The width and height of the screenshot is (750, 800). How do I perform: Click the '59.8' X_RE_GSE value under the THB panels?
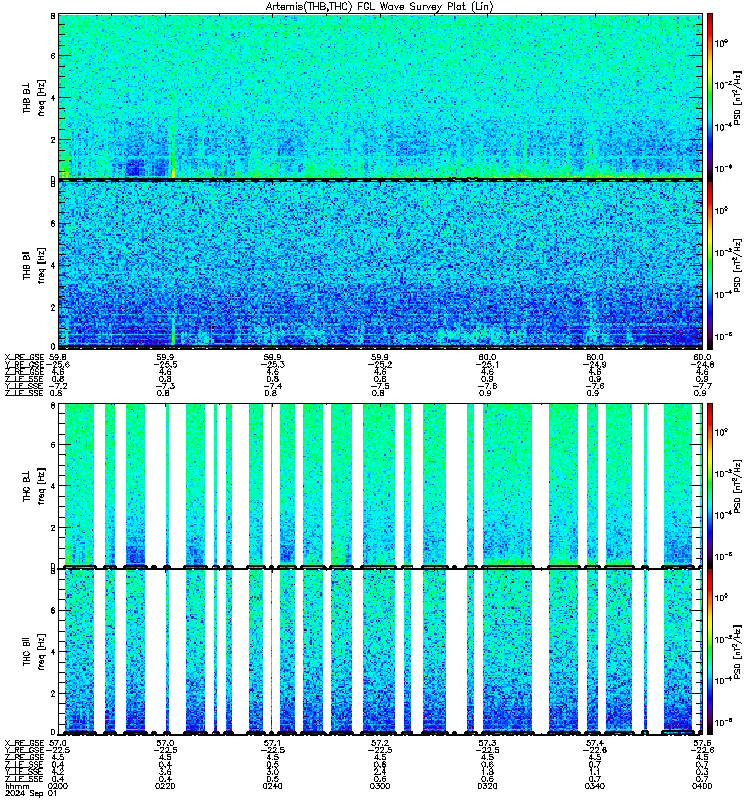57,357
